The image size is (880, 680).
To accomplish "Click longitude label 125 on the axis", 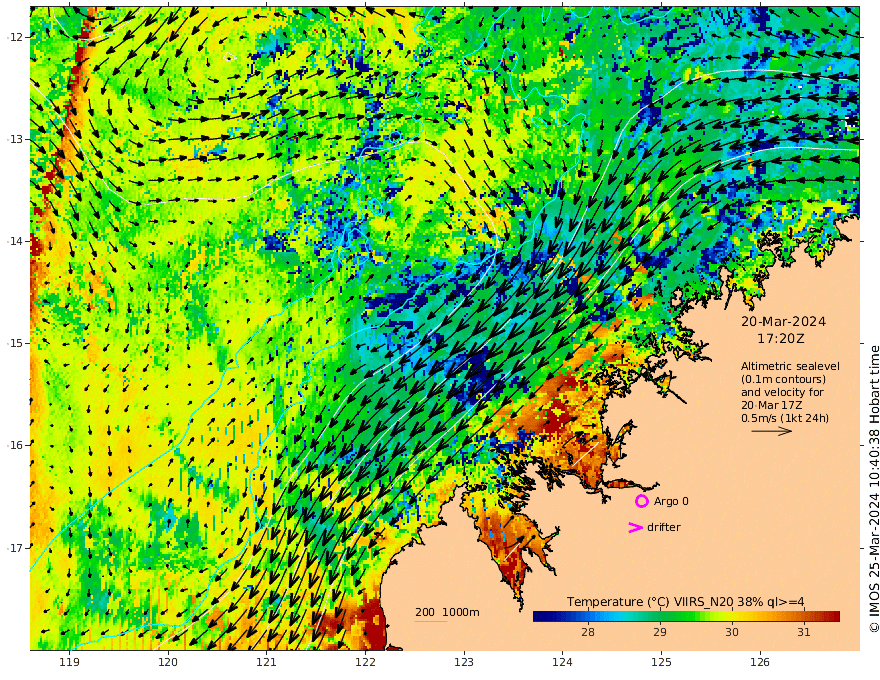I will click(x=662, y=662).
